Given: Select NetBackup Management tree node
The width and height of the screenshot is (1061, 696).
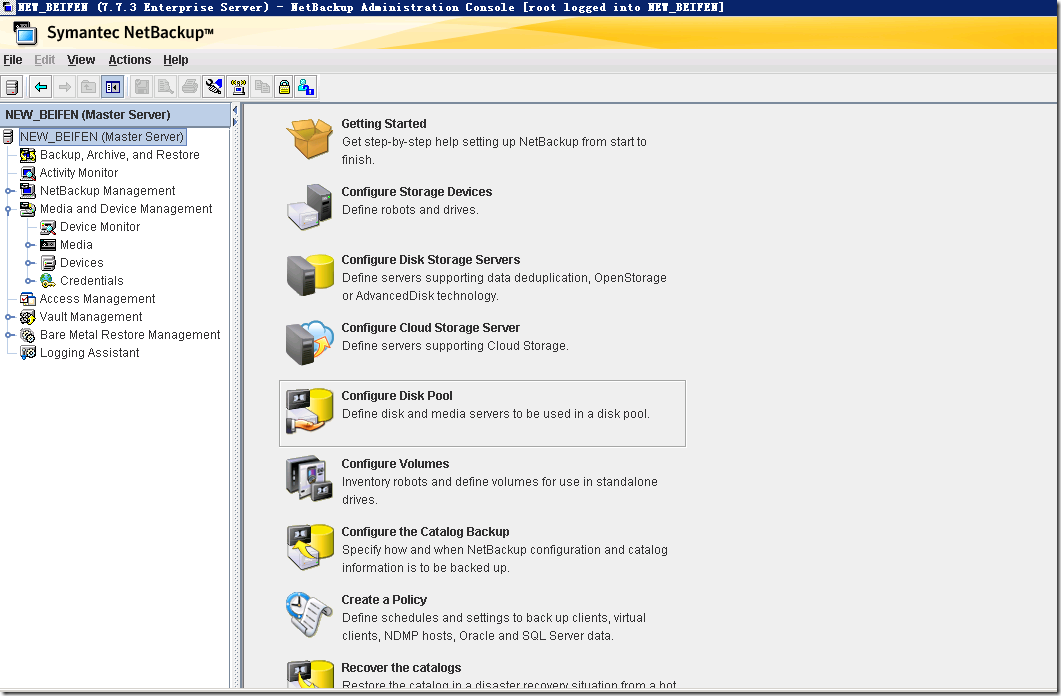Looking at the screenshot, I should click(x=107, y=191).
